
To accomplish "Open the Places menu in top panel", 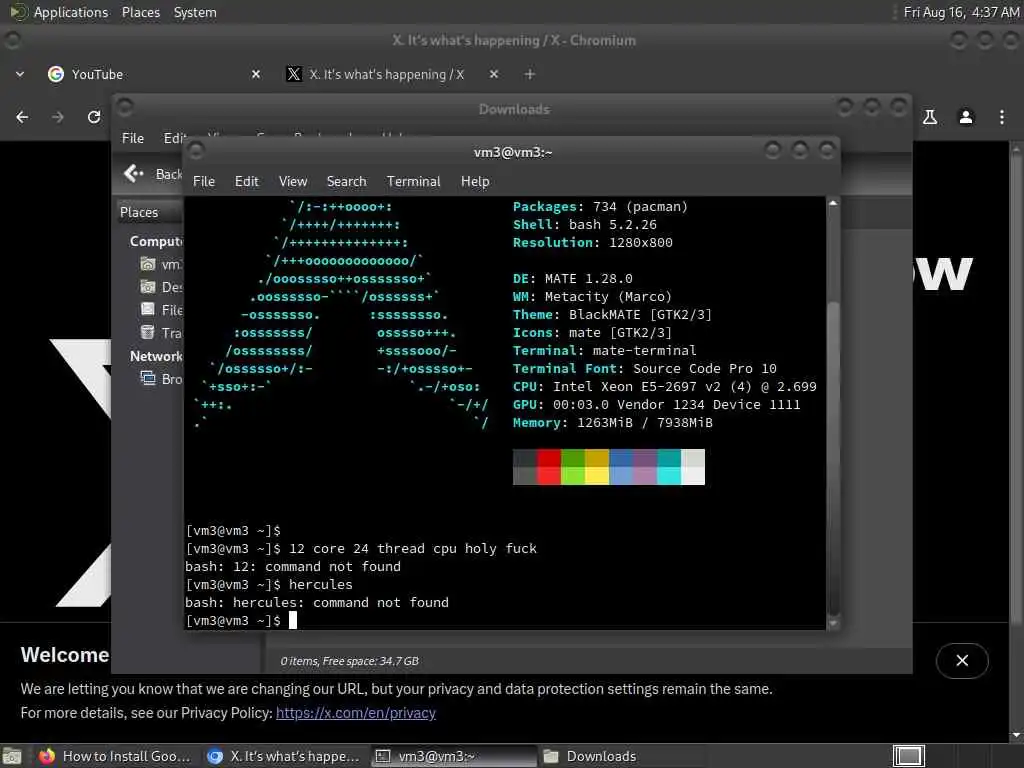I will [140, 12].
